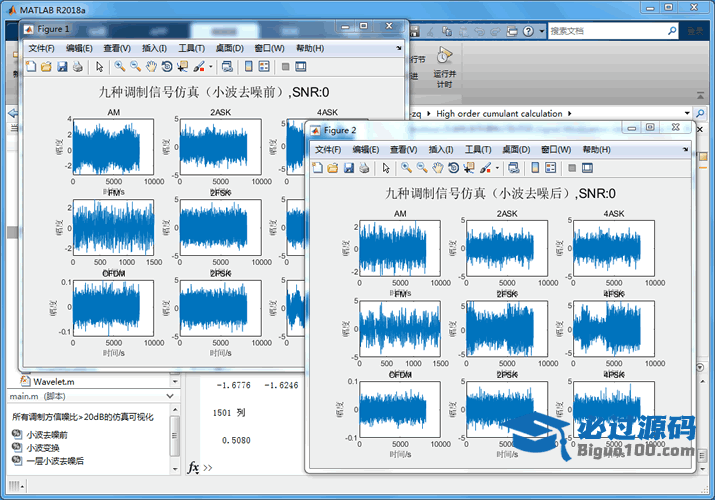715x500 pixels.
Task: Select the Pan hand tool in Figure 2
Action: 437,167
